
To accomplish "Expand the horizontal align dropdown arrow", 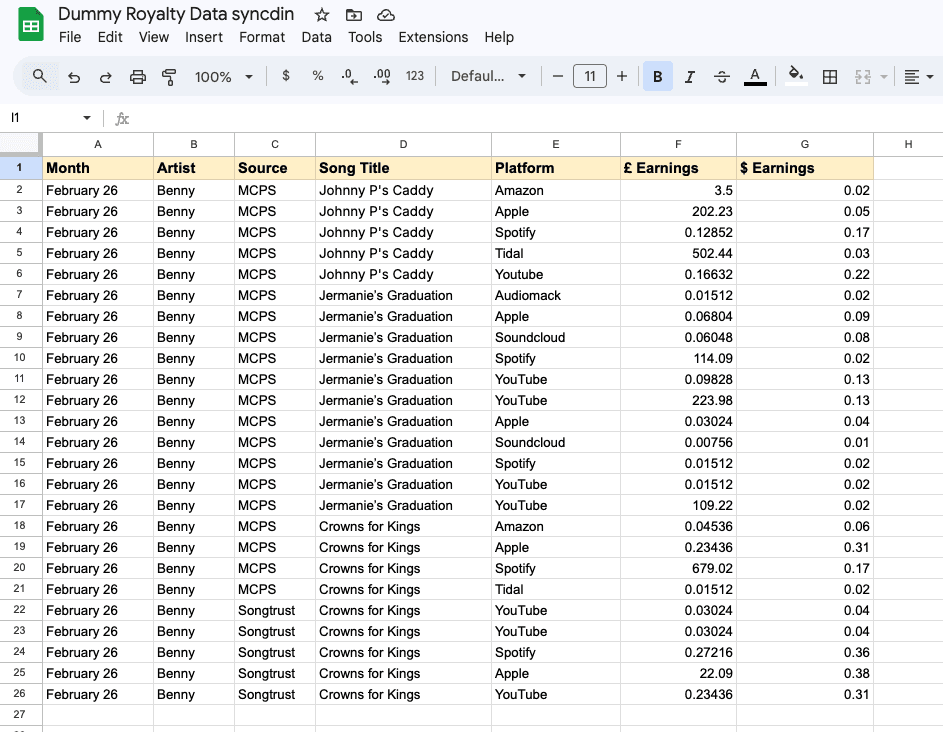I will pyautogui.click(x=930, y=77).
